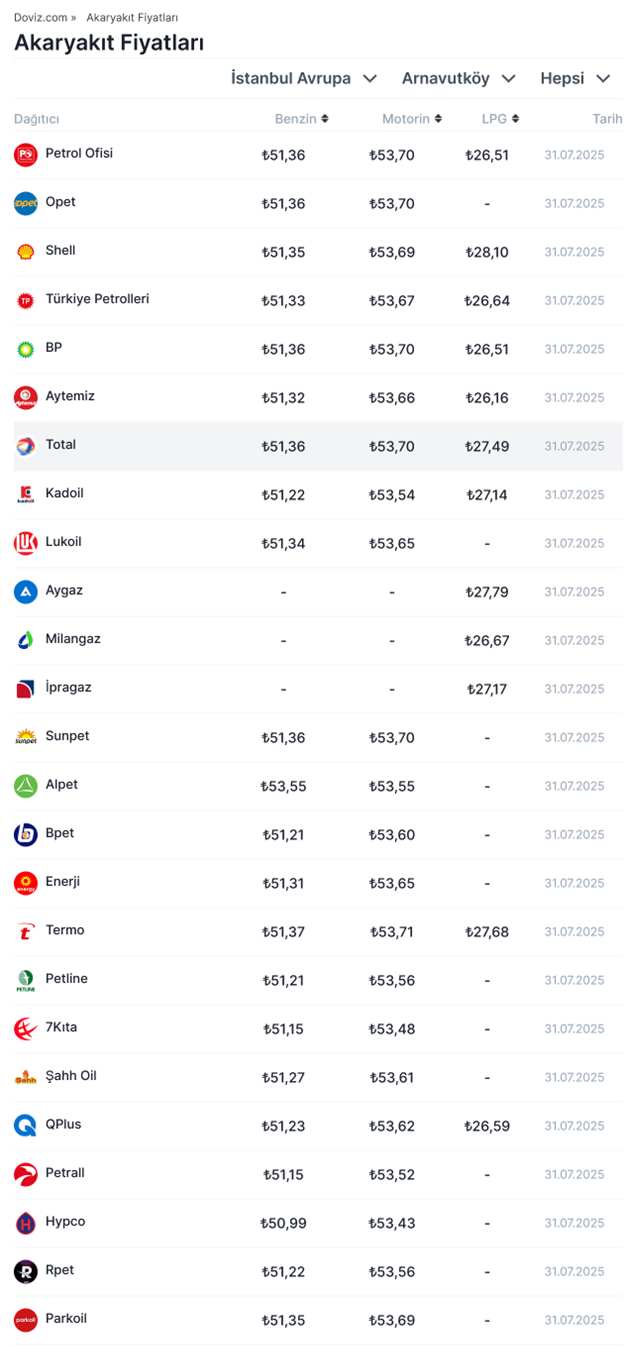This screenshot has width=624, height=1347.
Task: Click the Rpet logo icon
Action: pos(25,1272)
